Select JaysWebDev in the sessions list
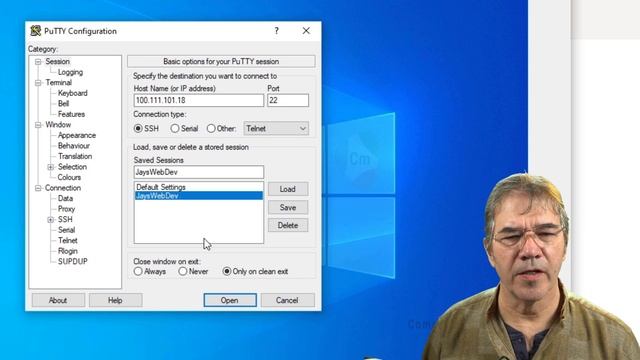 click(198, 196)
